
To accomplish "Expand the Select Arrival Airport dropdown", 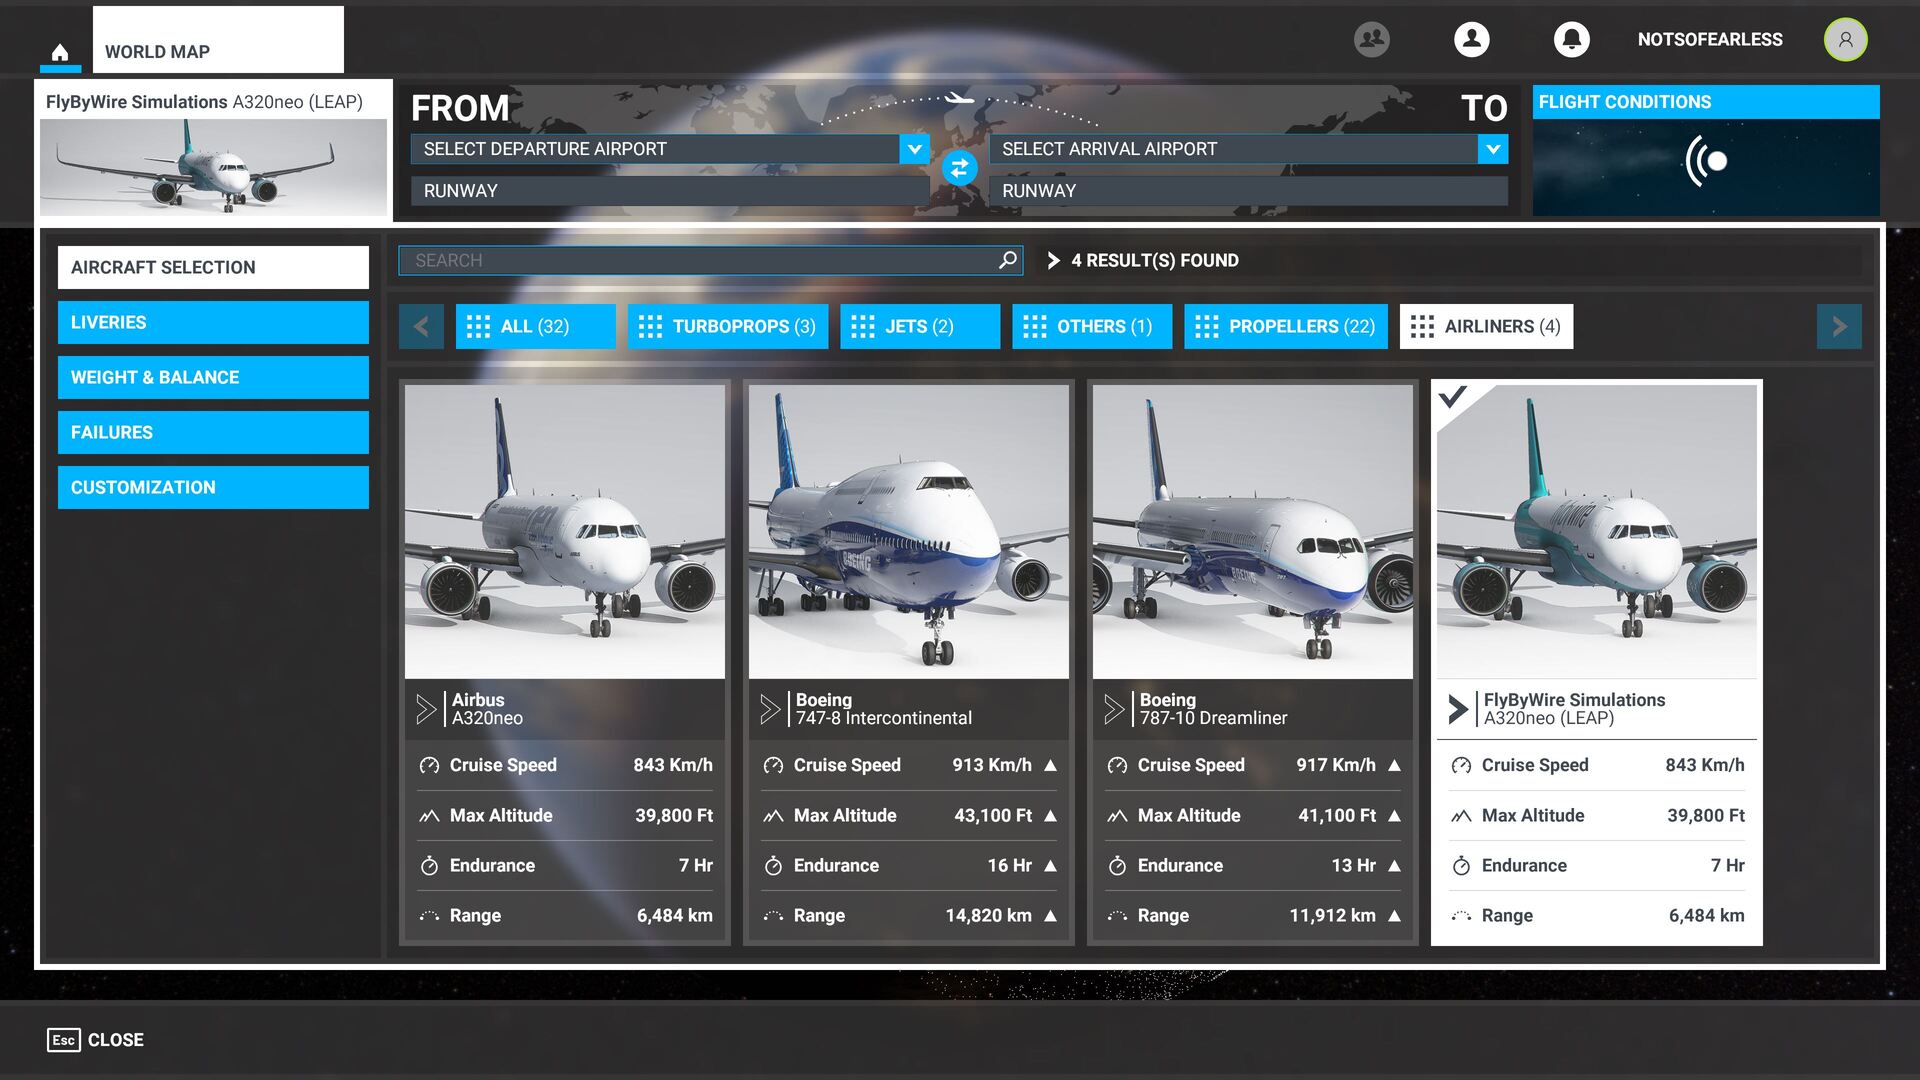I will click(1492, 149).
